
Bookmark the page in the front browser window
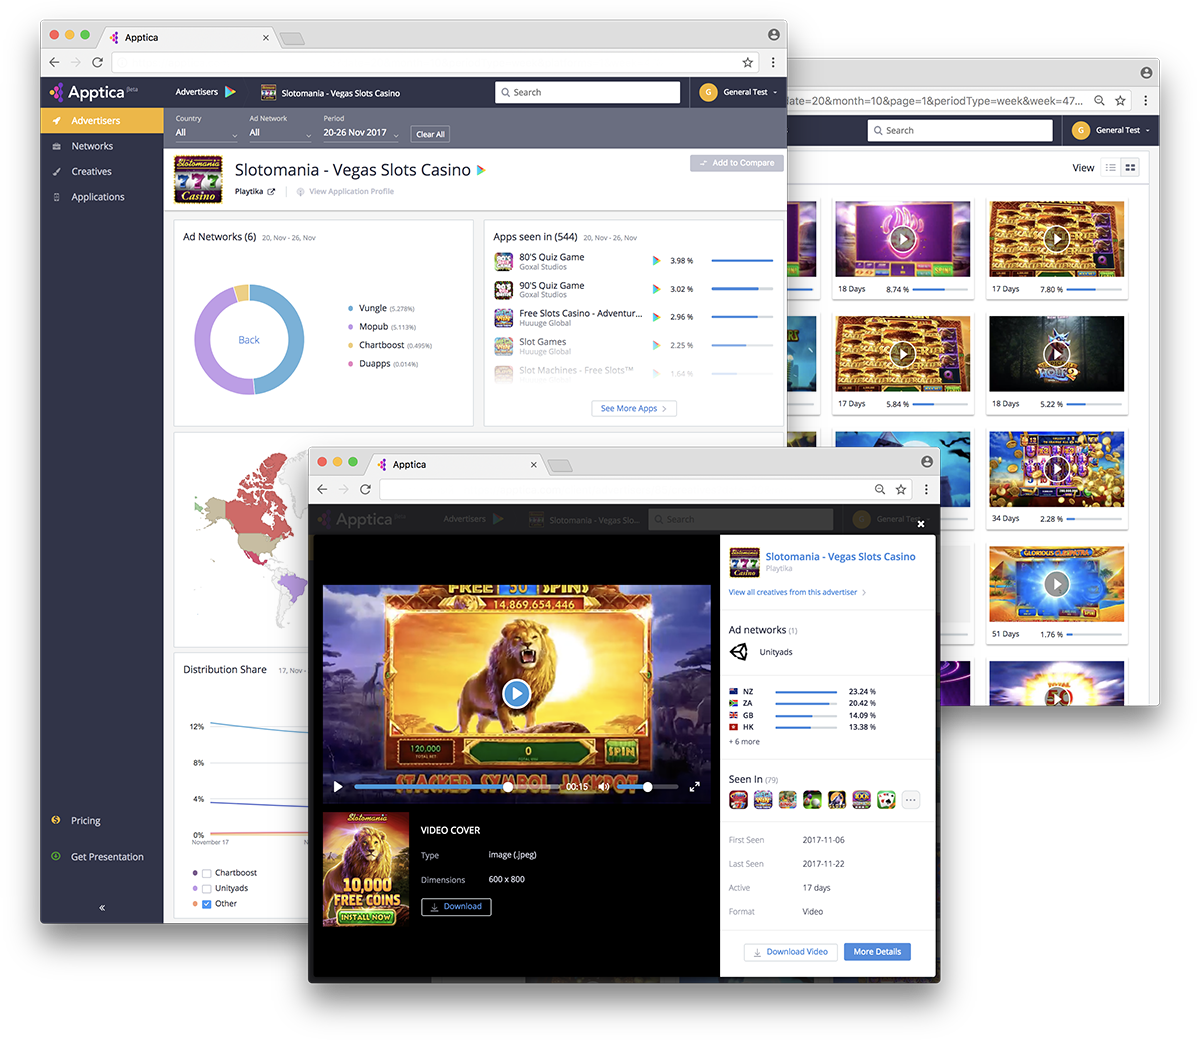point(901,489)
